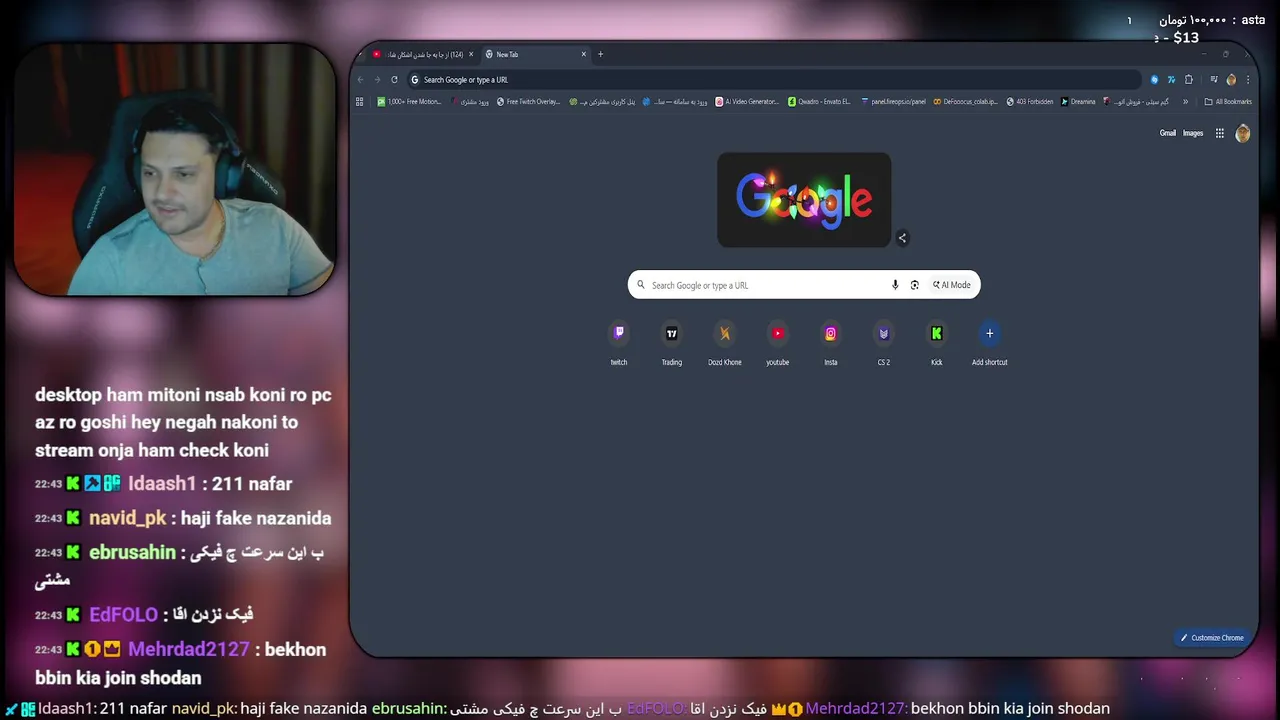The image size is (1280, 720).
Task: Open the Kick shortcut
Action: pyautogui.click(x=937, y=342)
